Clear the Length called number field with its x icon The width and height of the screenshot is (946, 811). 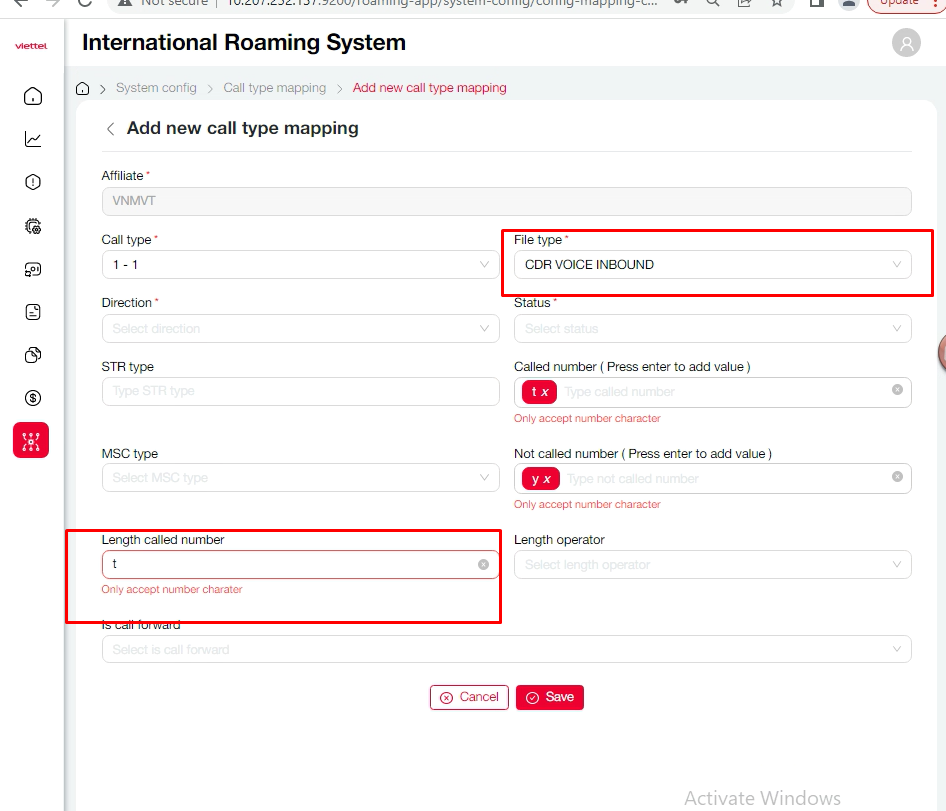pos(483,565)
